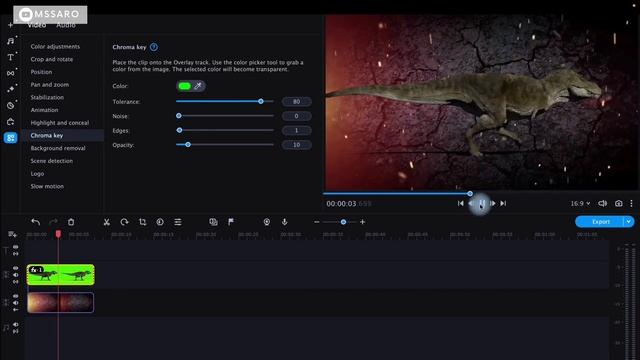The height and width of the screenshot is (360, 640).
Task: Record voice-over with the microphone icon
Action: (284, 222)
